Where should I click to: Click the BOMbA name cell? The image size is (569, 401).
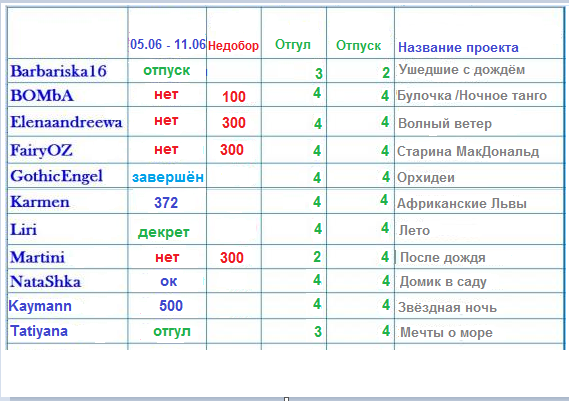pos(67,95)
